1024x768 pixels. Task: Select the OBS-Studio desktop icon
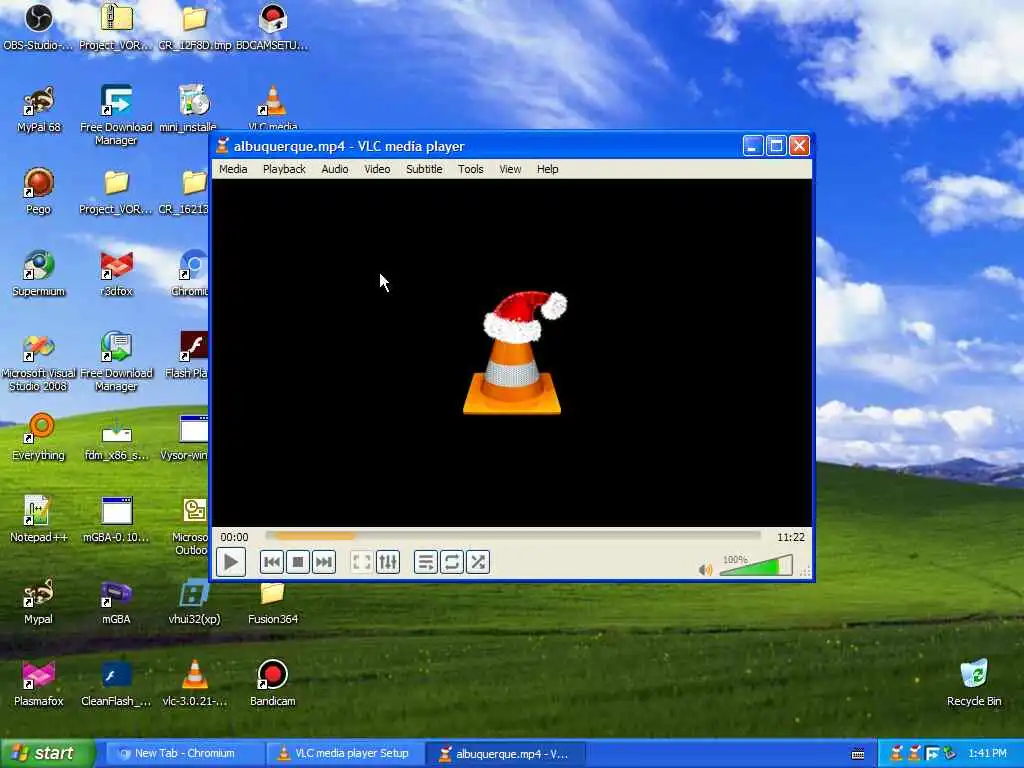[x=38, y=26]
